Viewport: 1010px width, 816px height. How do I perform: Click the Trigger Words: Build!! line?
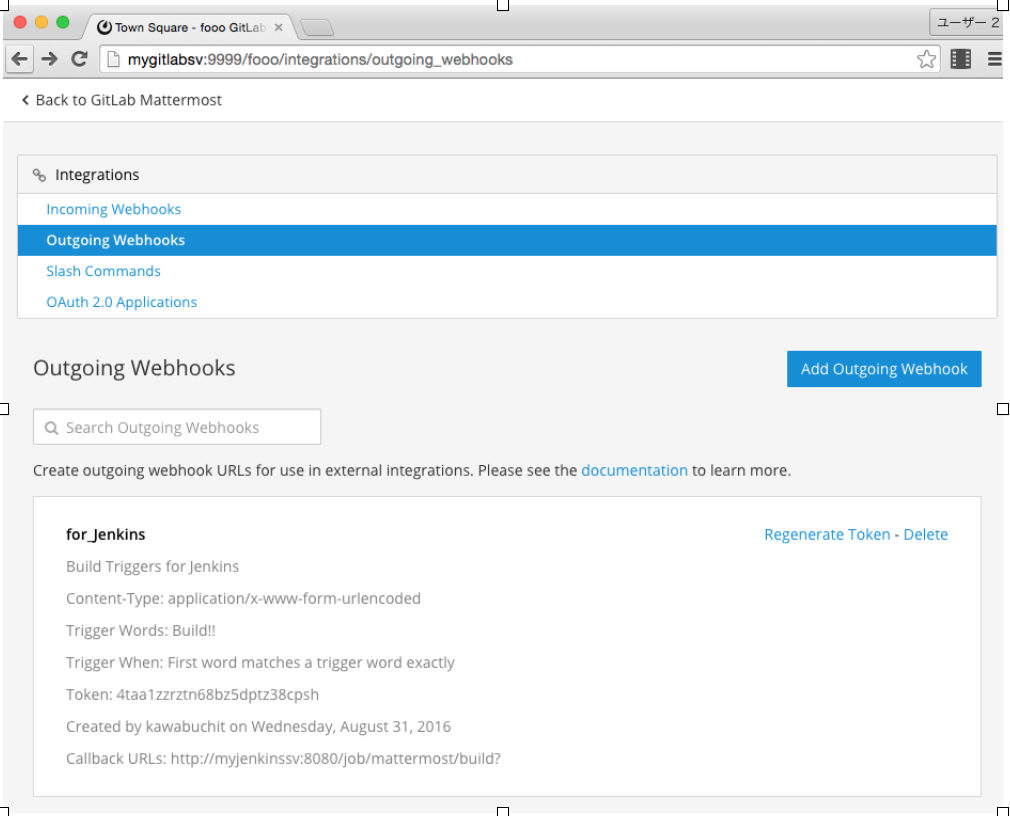(x=141, y=631)
